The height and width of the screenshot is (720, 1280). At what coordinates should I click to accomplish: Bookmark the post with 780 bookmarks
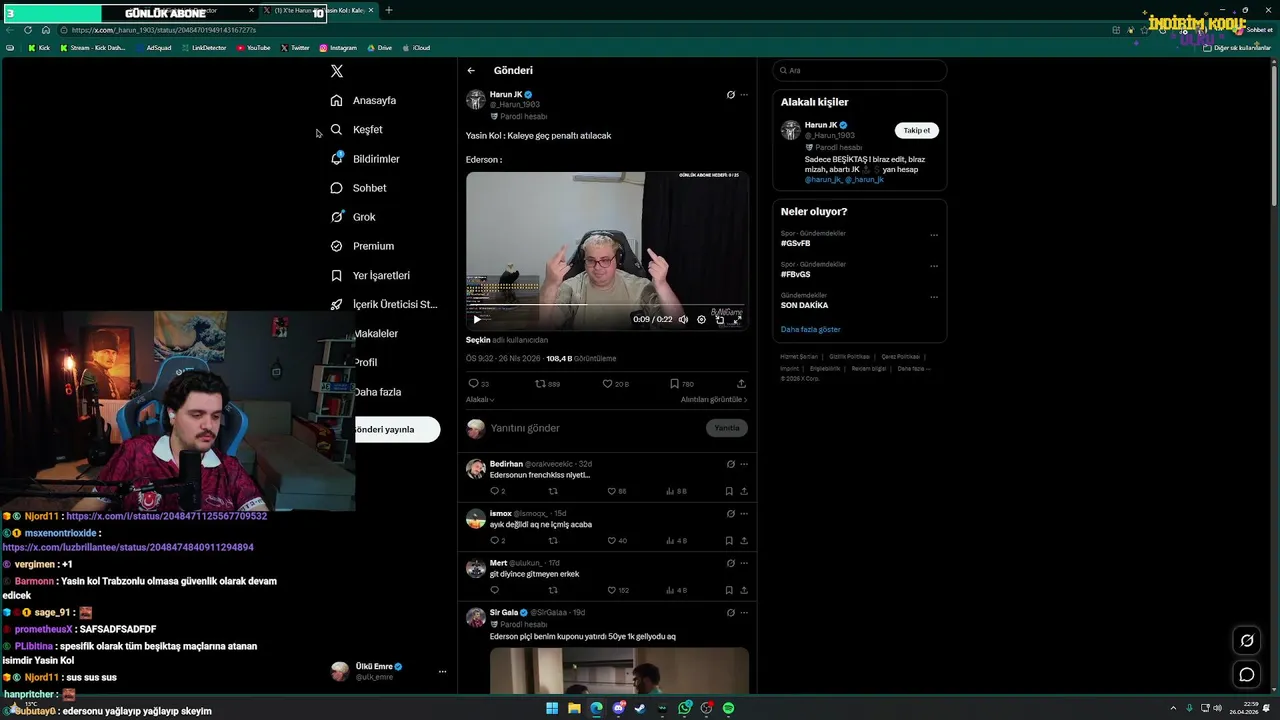coord(681,383)
